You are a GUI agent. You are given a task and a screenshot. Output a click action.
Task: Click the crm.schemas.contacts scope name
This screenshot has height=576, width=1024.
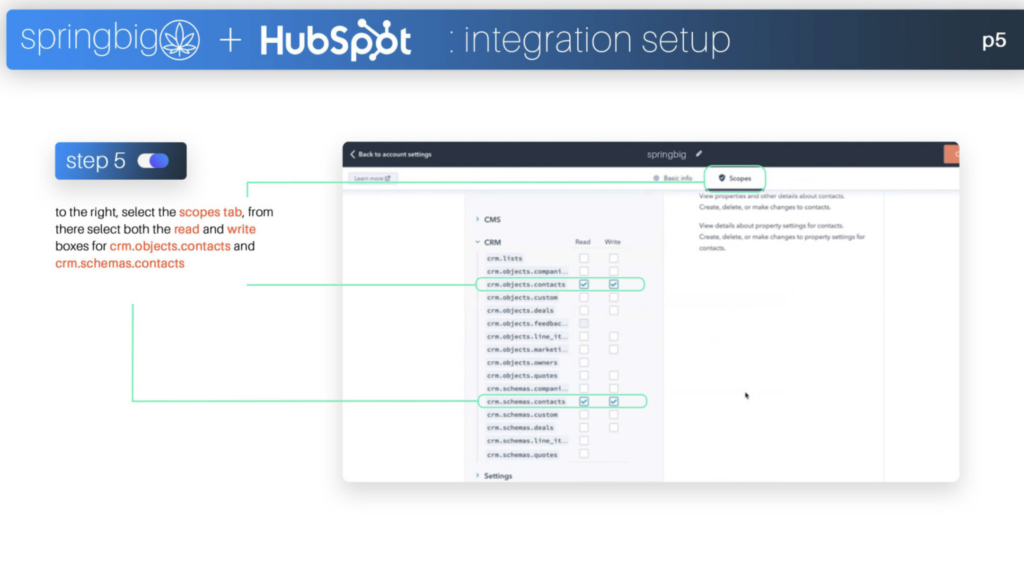tap(526, 402)
